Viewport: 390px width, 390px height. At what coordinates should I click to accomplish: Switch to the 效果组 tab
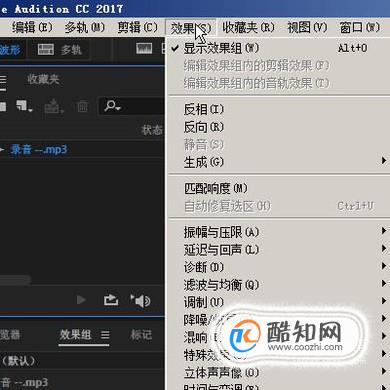tap(75, 334)
